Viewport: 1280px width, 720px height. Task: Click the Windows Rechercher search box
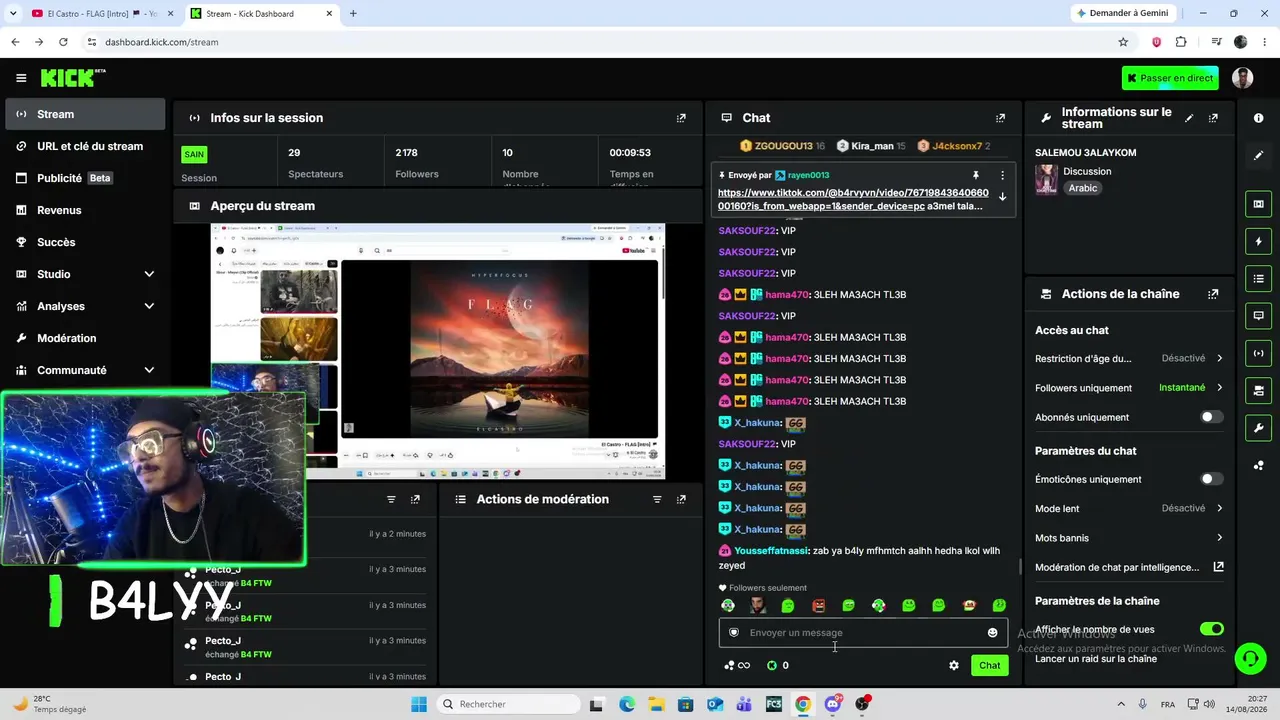(506, 704)
